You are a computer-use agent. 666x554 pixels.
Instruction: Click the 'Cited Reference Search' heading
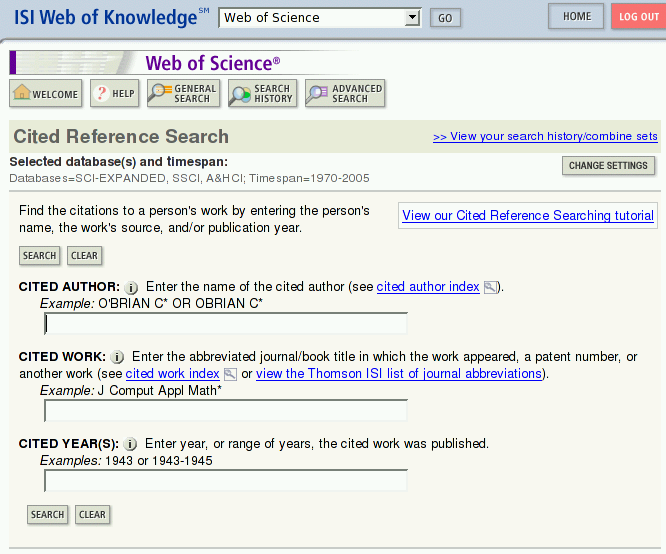[x=121, y=136]
